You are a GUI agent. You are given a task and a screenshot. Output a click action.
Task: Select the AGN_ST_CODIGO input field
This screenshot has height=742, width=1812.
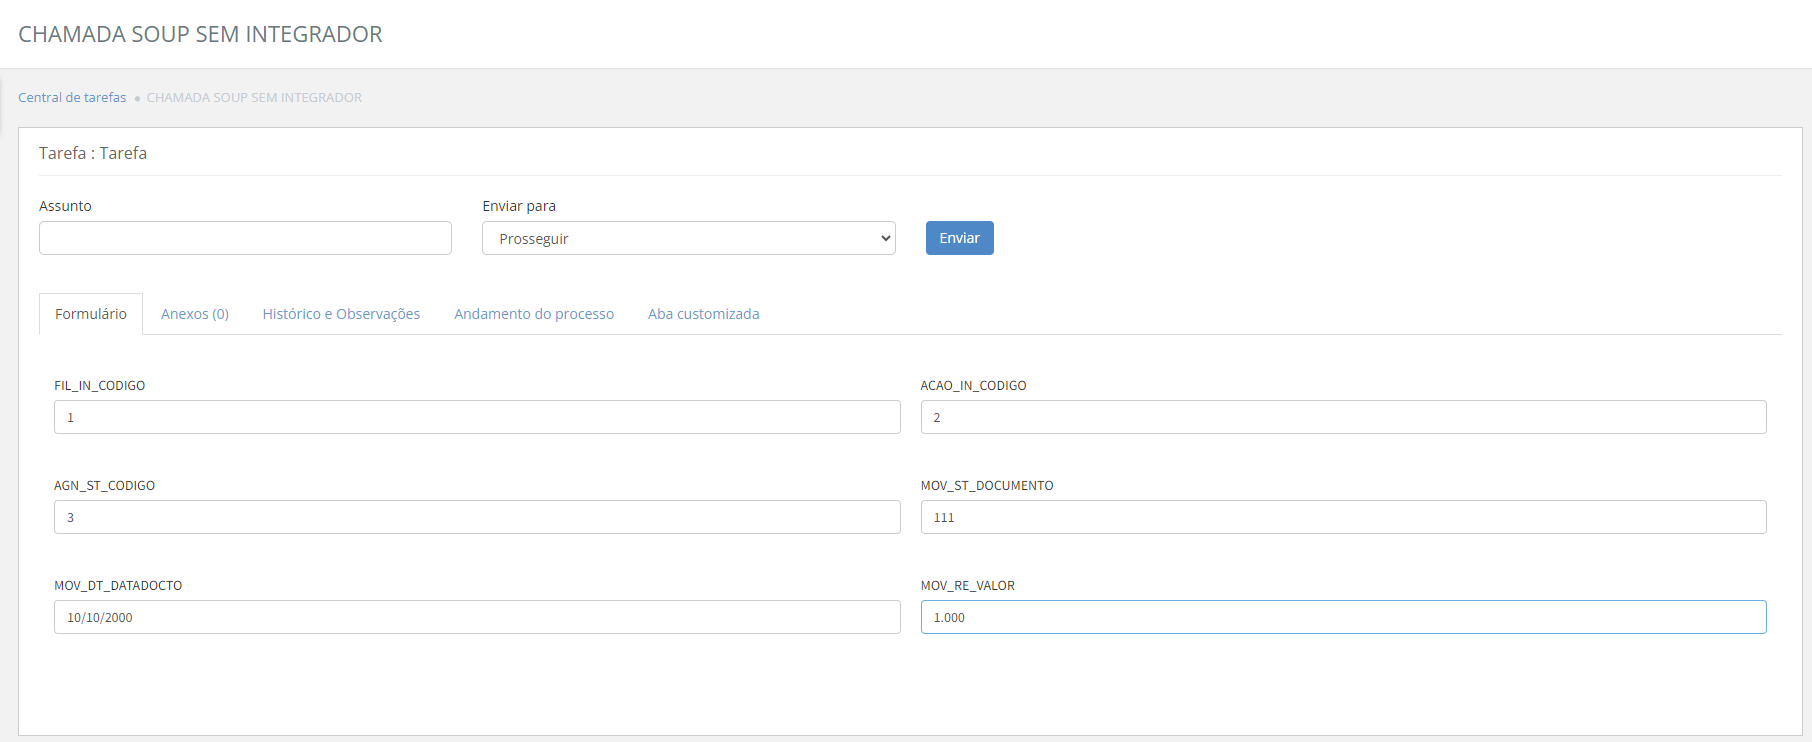[x=477, y=517]
